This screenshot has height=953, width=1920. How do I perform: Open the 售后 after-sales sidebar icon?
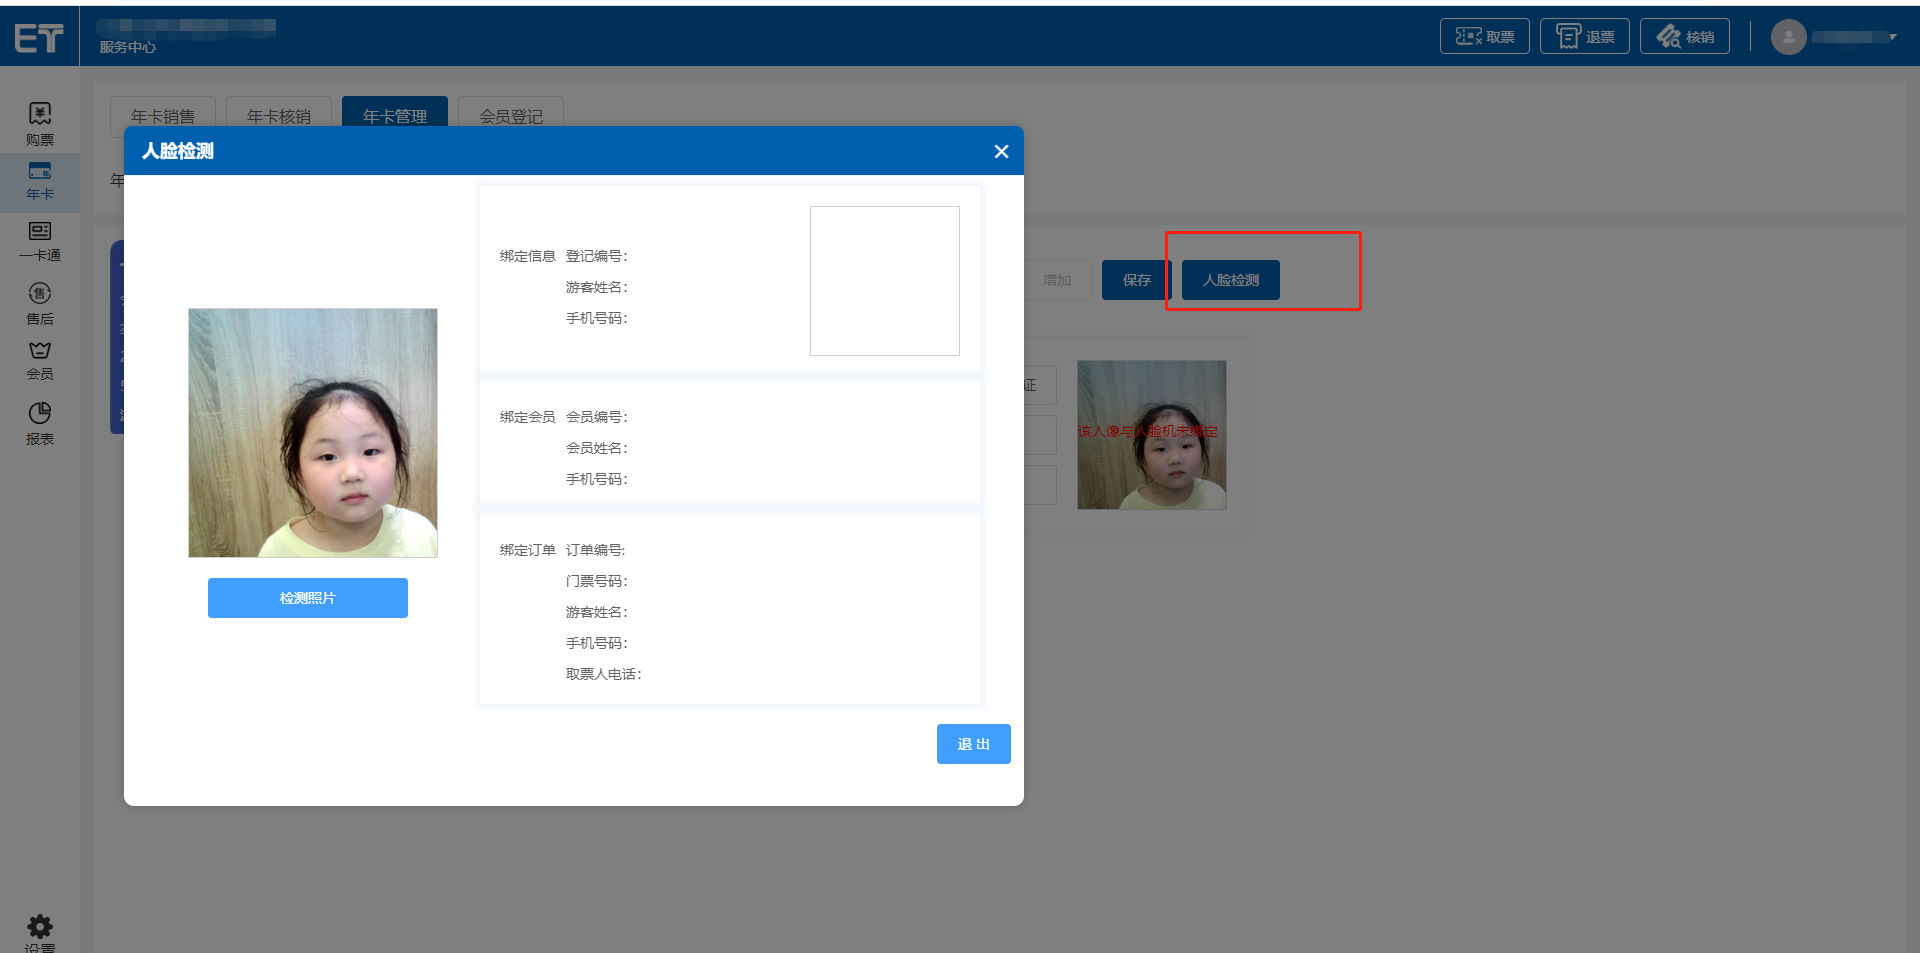40,303
